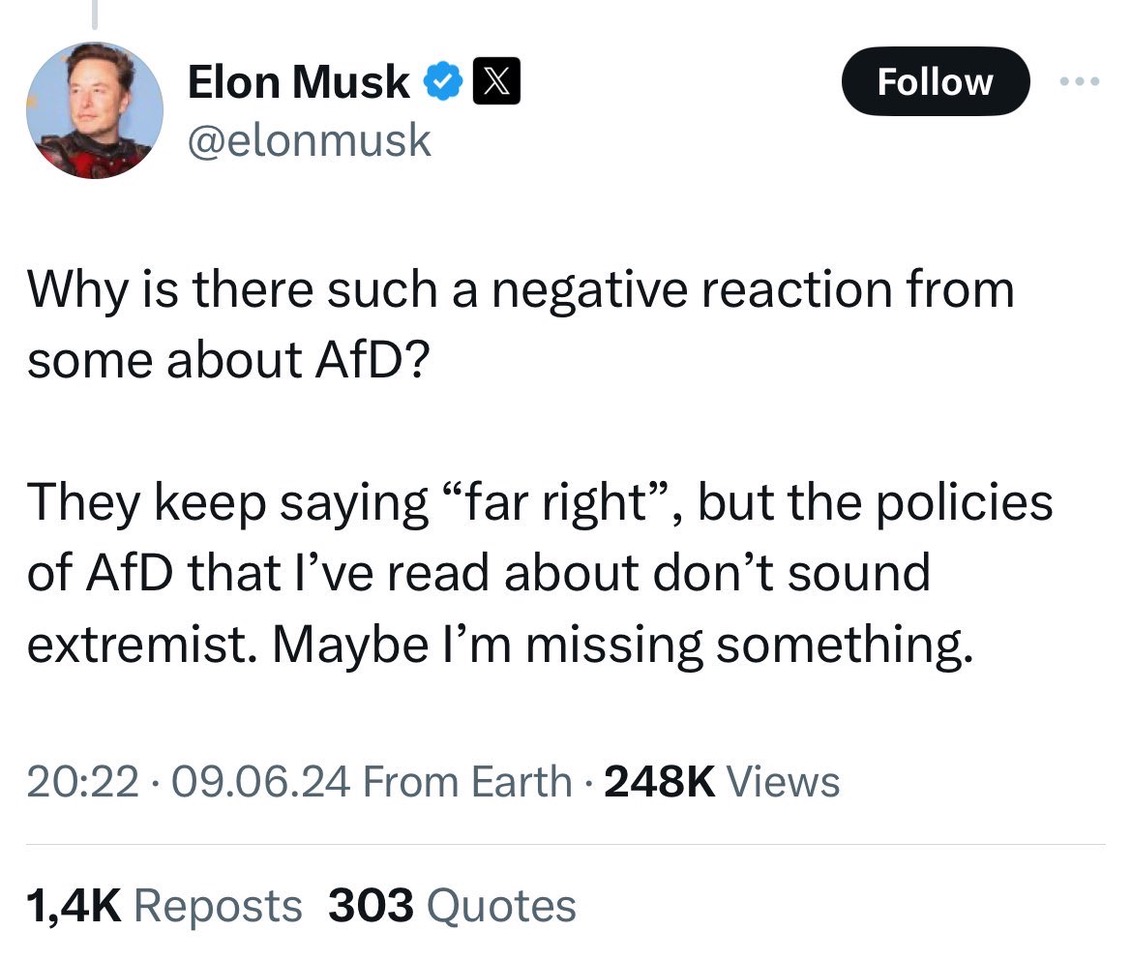Click the From Earth location label

coord(467,781)
